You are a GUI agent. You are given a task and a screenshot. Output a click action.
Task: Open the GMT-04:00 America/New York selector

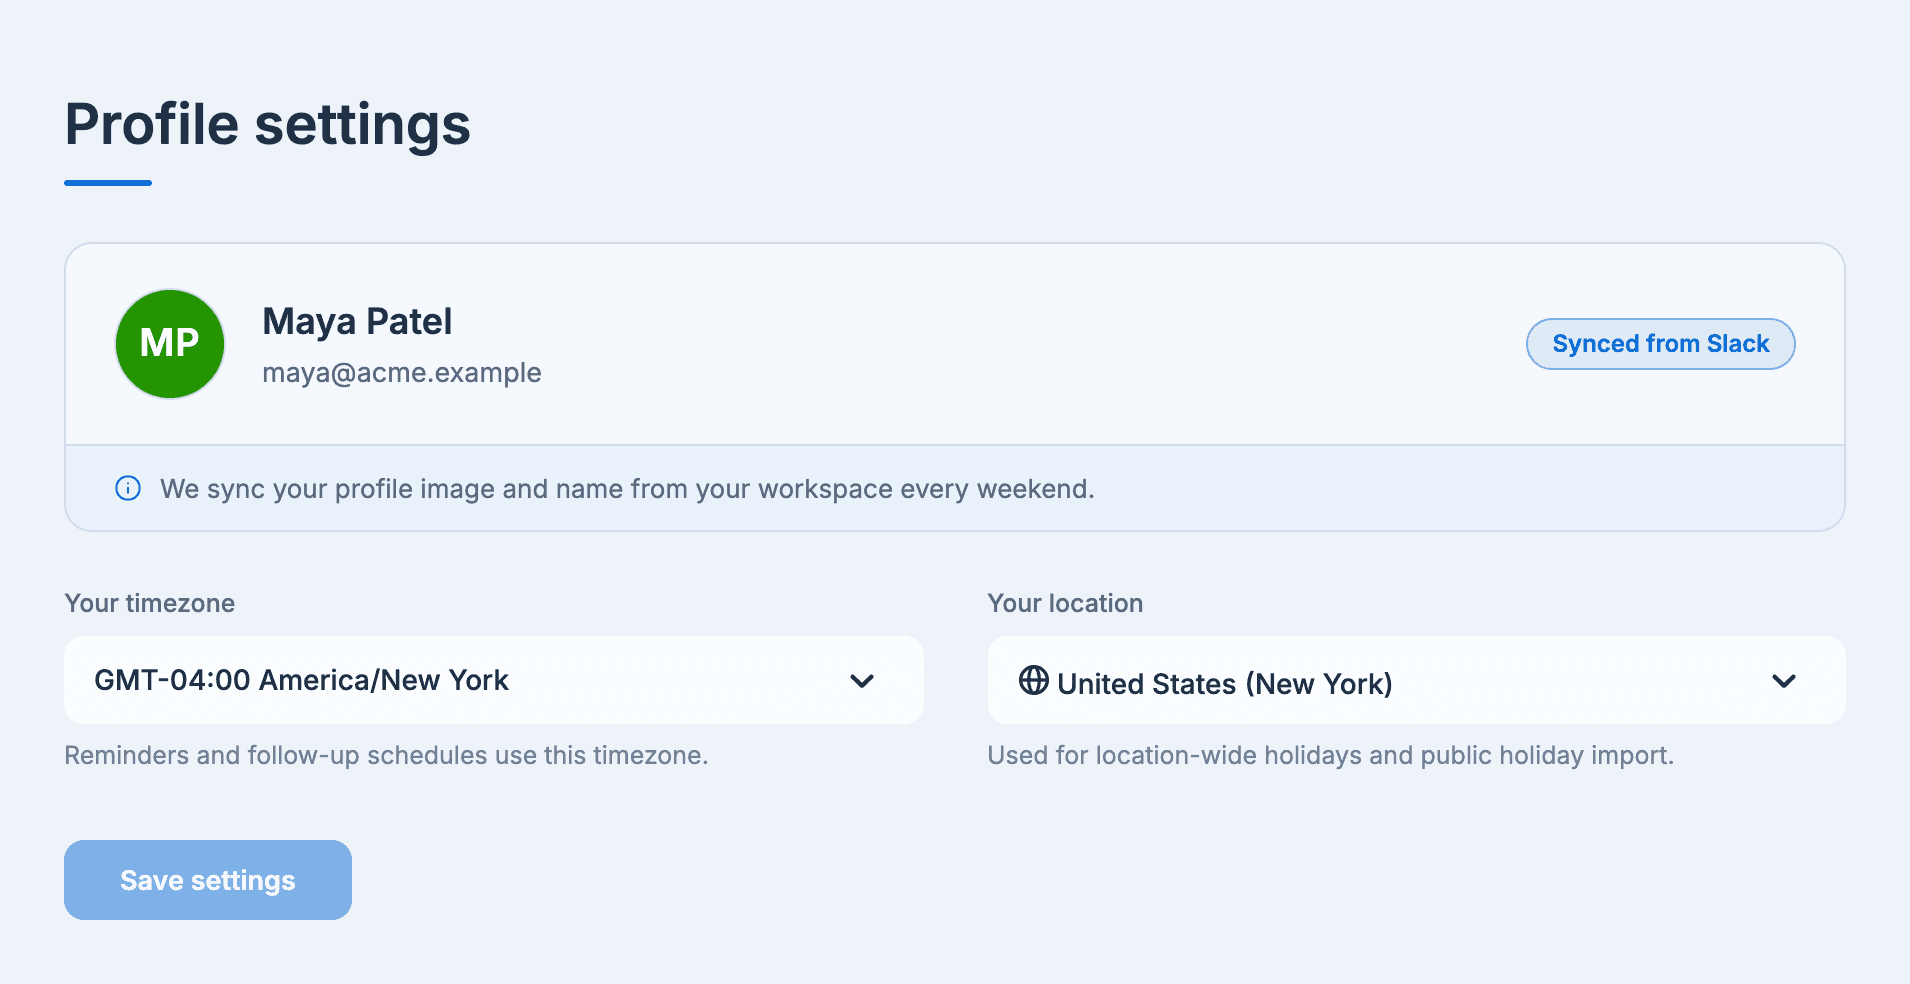pyautogui.click(x=494, y=680)
